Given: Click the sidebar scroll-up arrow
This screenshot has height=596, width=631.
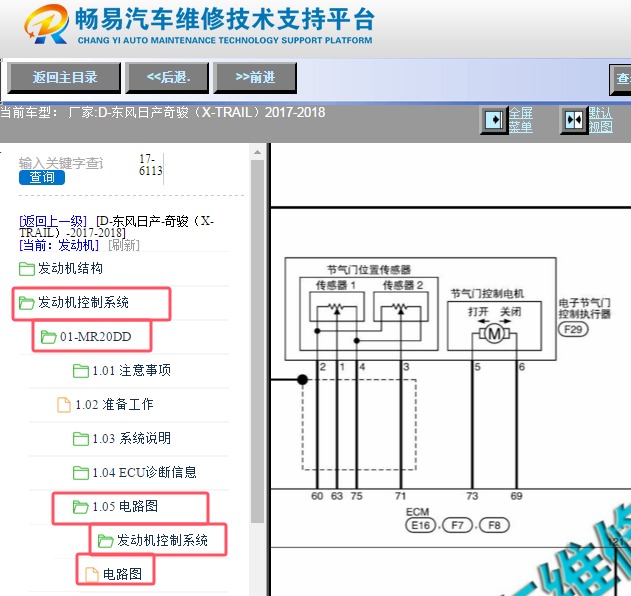Looking at the screenshot, I should pos(258,153).
